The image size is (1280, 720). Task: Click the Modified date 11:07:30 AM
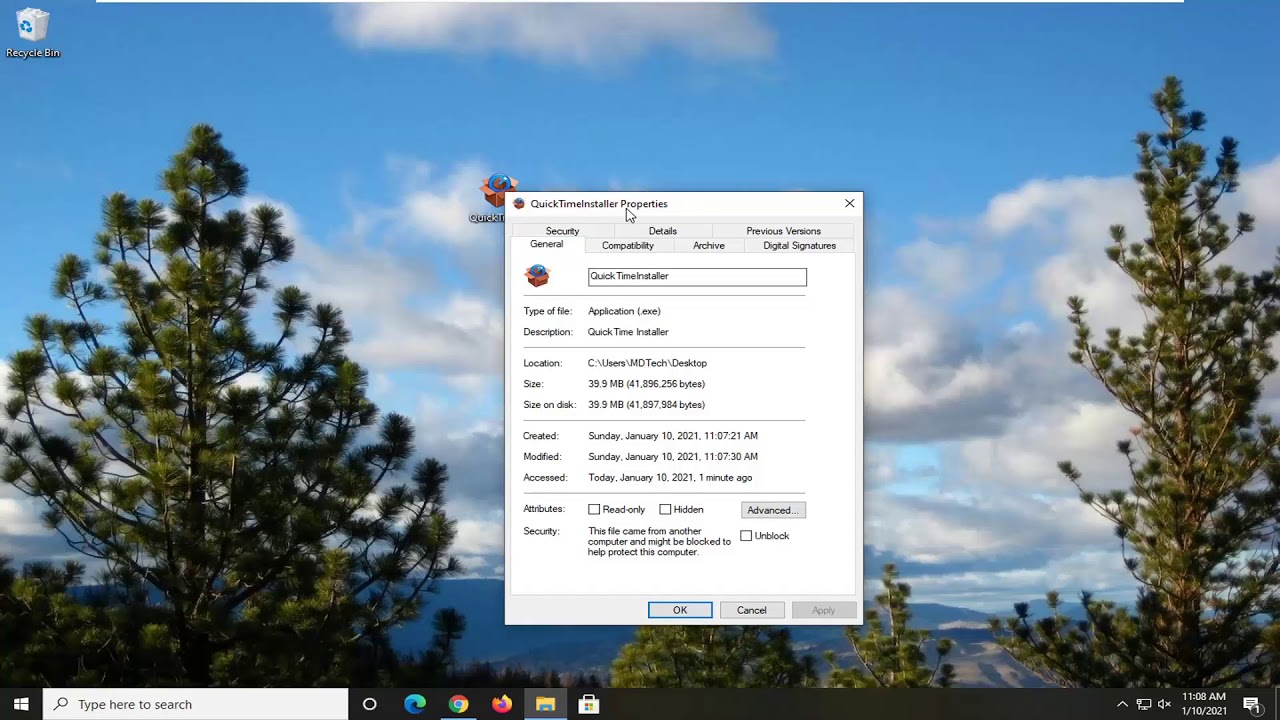pyautogui.click(x=673, y=457)
